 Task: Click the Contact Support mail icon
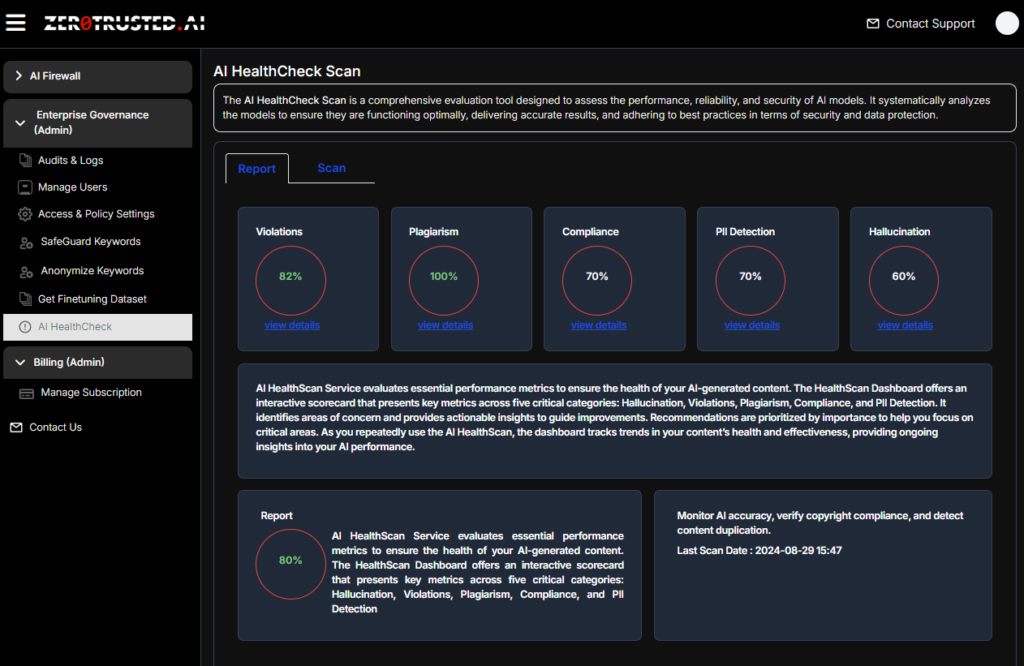(x=875, y=23)
